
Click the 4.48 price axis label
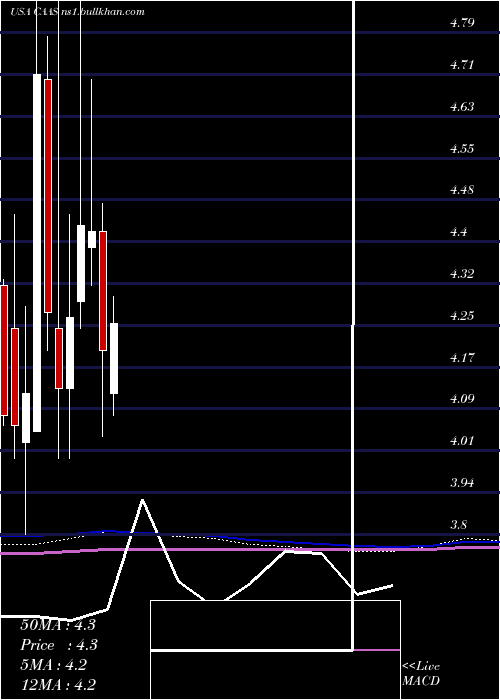point(462,190)
